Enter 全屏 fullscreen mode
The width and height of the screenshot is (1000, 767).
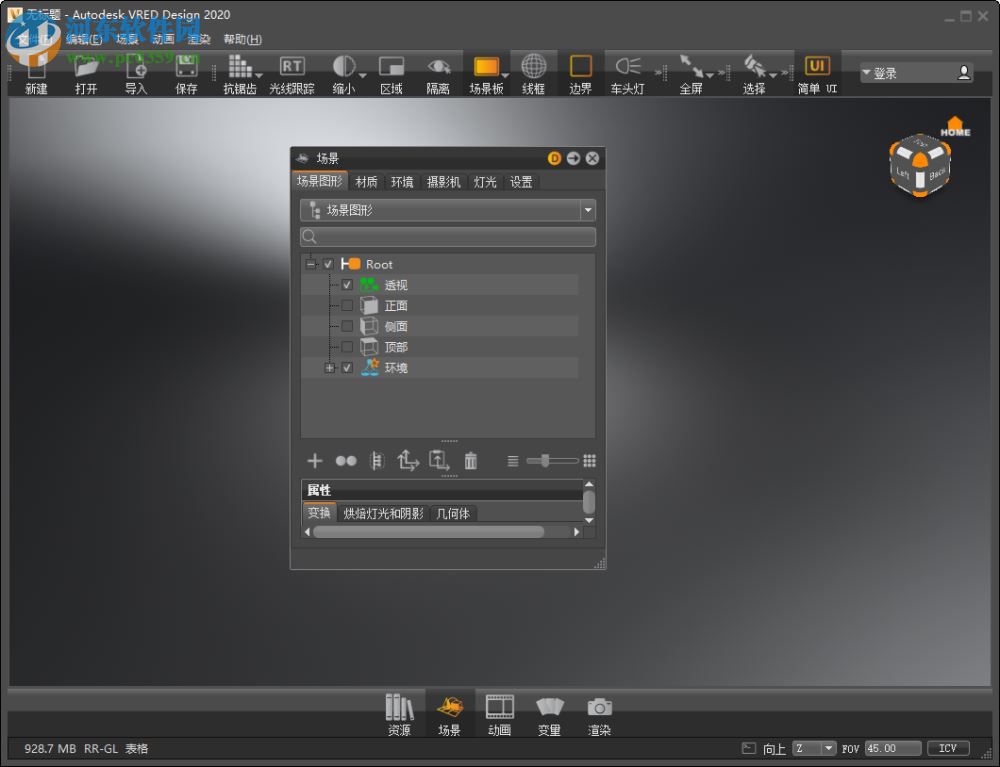[690, 72]
